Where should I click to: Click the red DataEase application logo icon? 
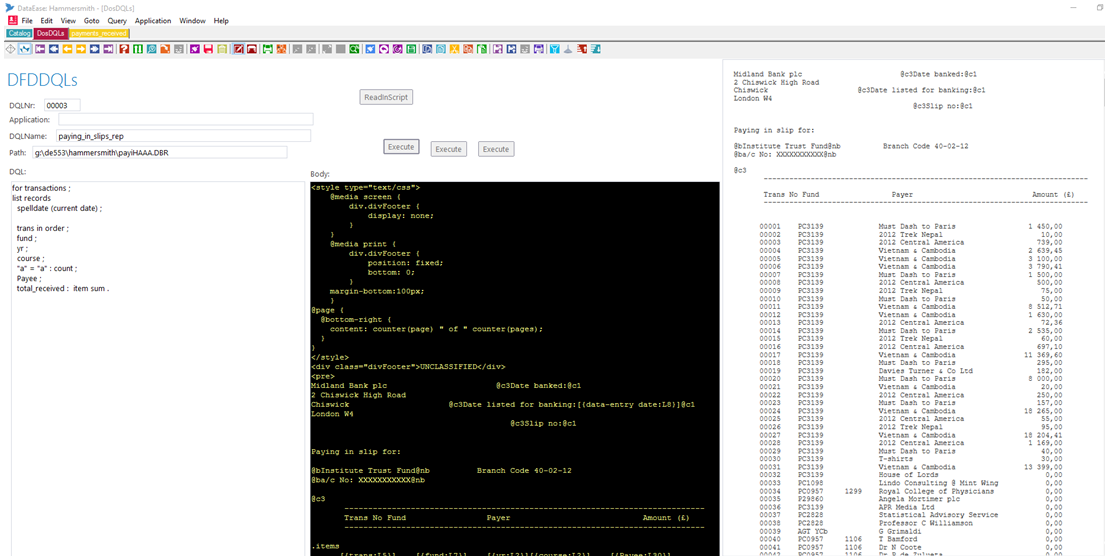[11, 20]
